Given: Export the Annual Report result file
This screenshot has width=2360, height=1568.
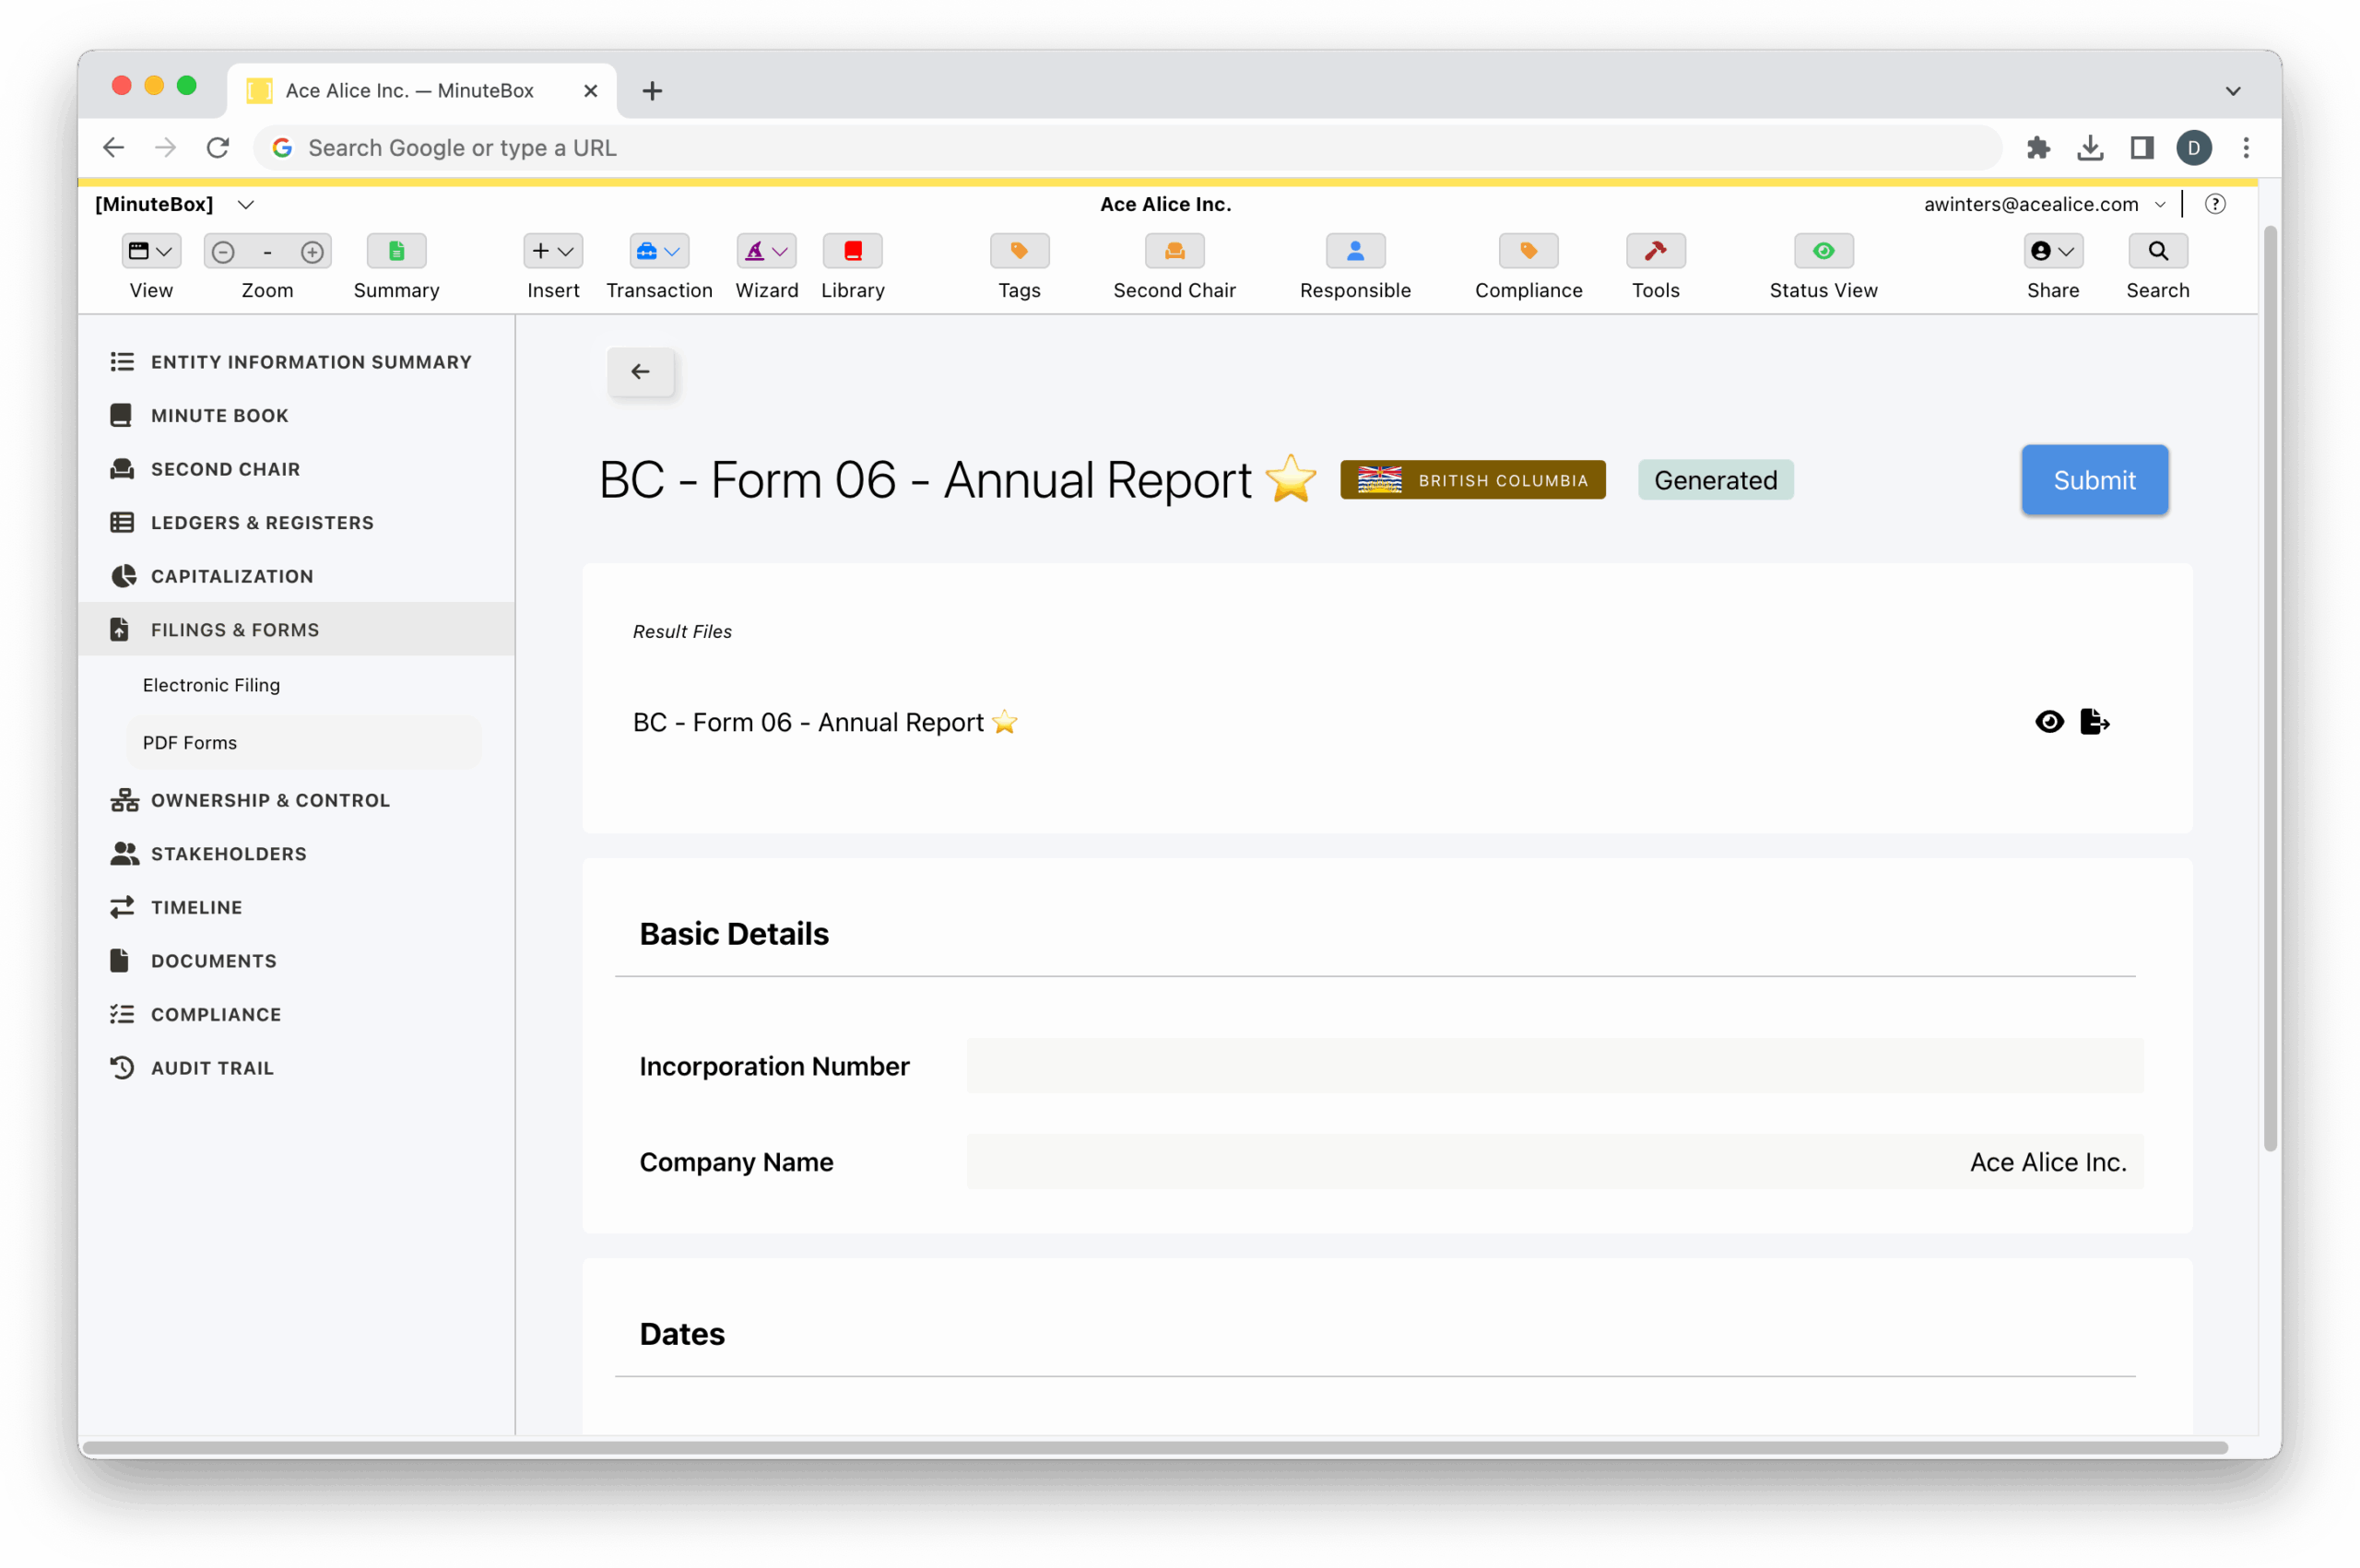Looking at the screenshot, I should 2094,722.
